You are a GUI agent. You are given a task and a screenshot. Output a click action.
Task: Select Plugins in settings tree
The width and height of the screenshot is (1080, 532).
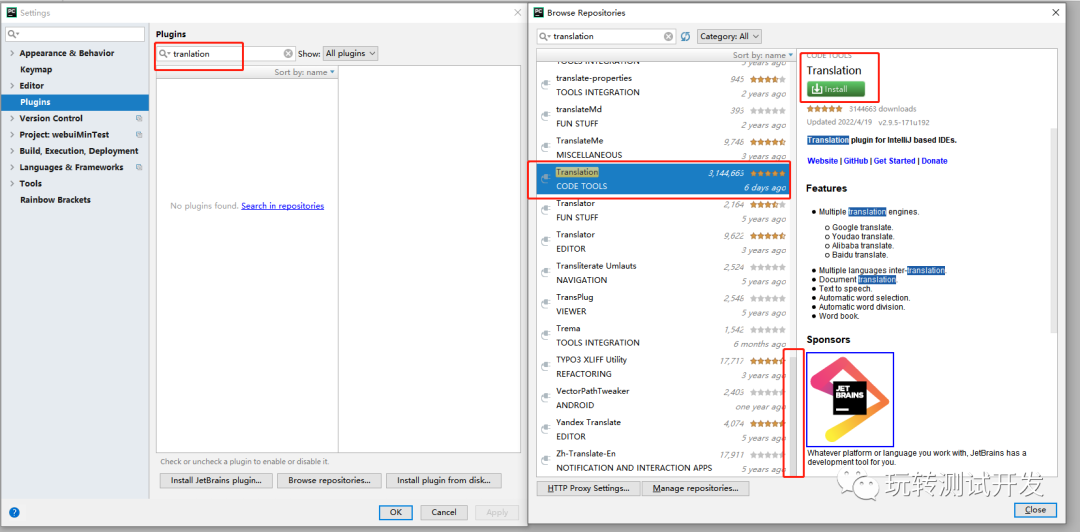[x=74, y=102]
